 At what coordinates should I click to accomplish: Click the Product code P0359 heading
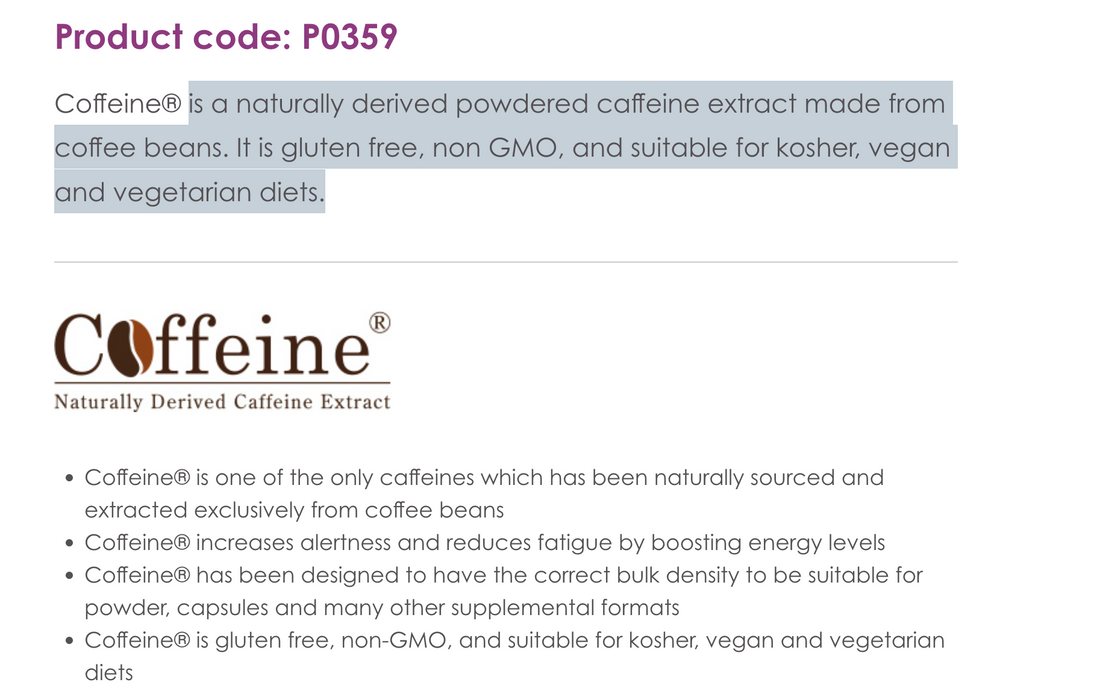[x=226, y=36]
